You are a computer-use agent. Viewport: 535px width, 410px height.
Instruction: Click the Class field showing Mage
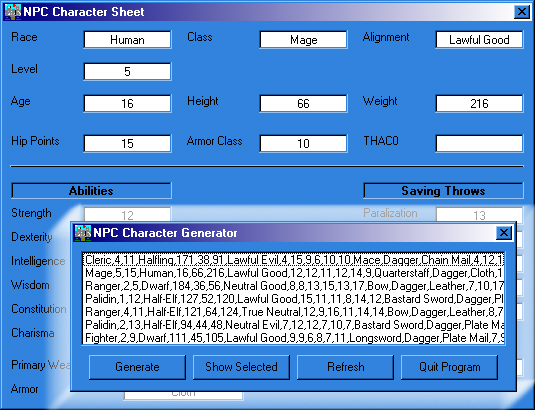tap(303, 40)
